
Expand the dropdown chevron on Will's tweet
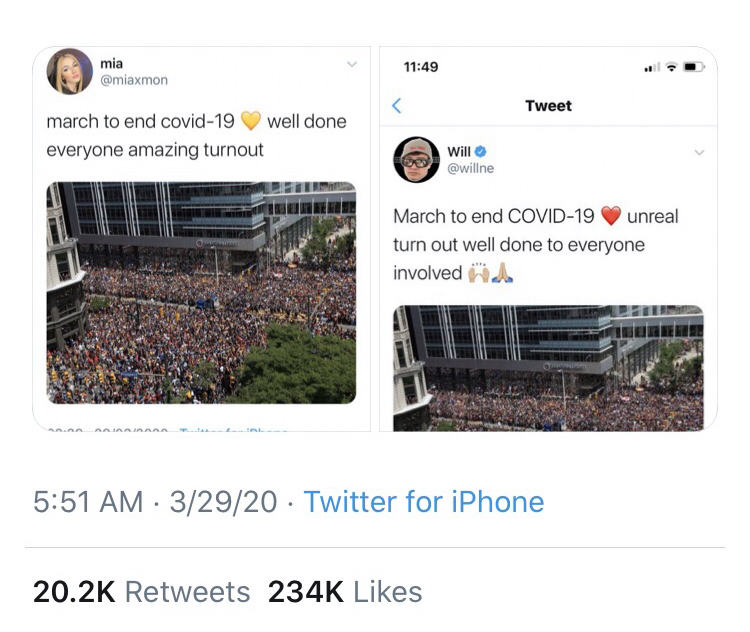click(x=698, y=153)
